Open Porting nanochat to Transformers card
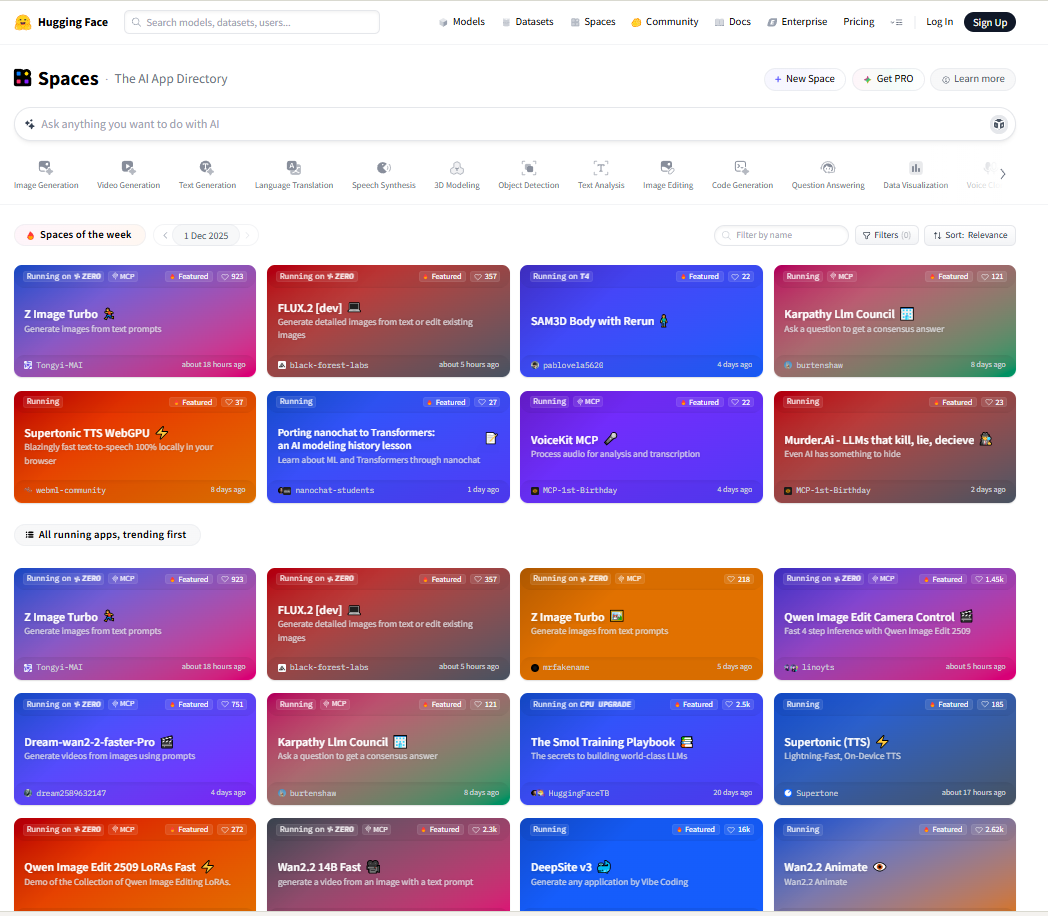The height and width of the screenshot is (916, 1048). [x=388, y=446]
